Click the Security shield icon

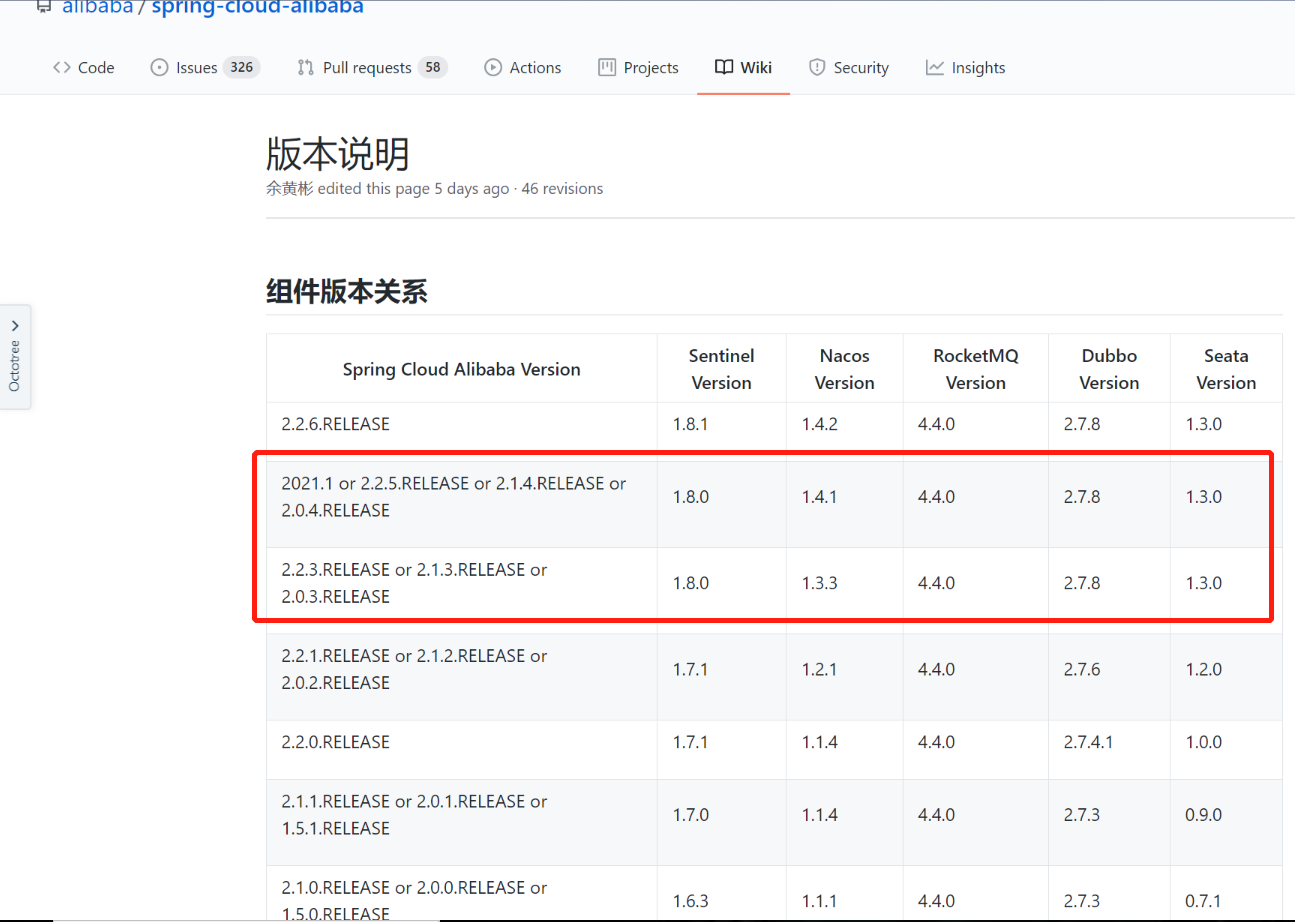[x=817, y=68]
